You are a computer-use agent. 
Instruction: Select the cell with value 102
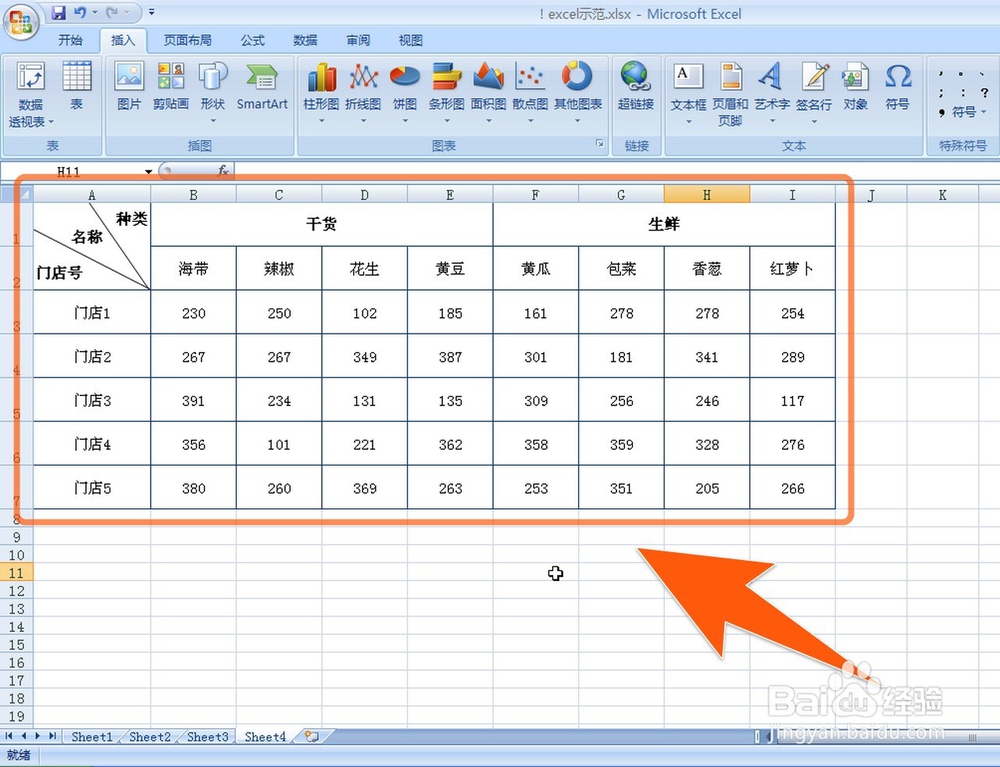coord(364,313)
